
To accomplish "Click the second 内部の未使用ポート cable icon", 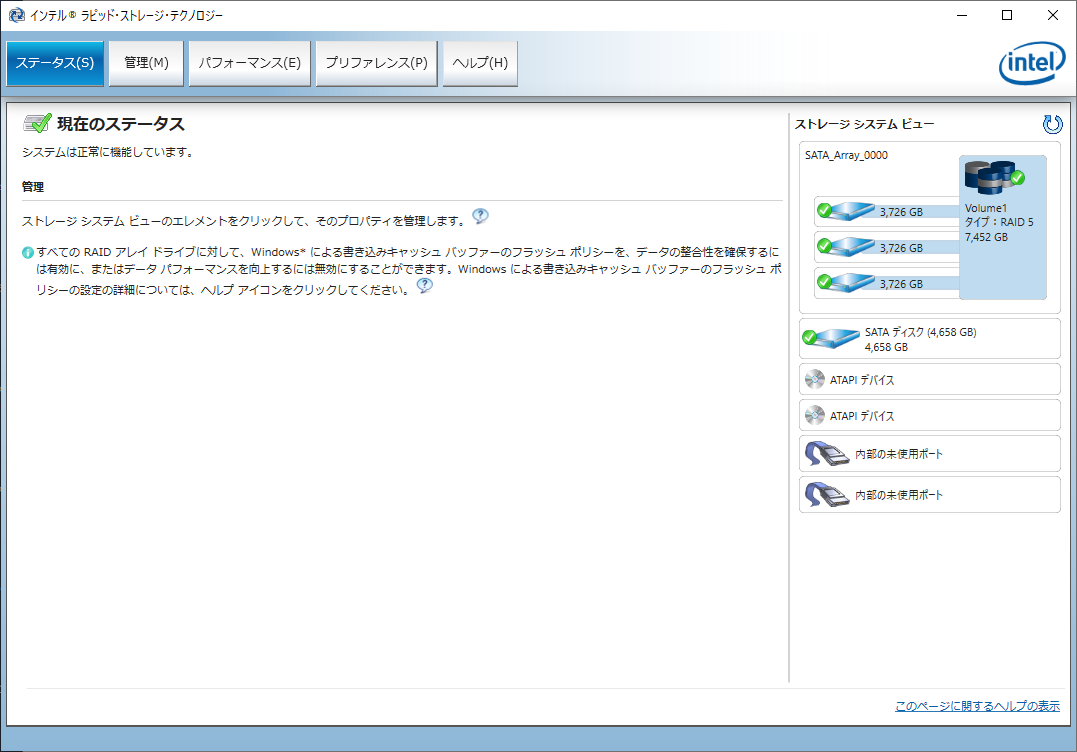I will [x=827, y=494].
